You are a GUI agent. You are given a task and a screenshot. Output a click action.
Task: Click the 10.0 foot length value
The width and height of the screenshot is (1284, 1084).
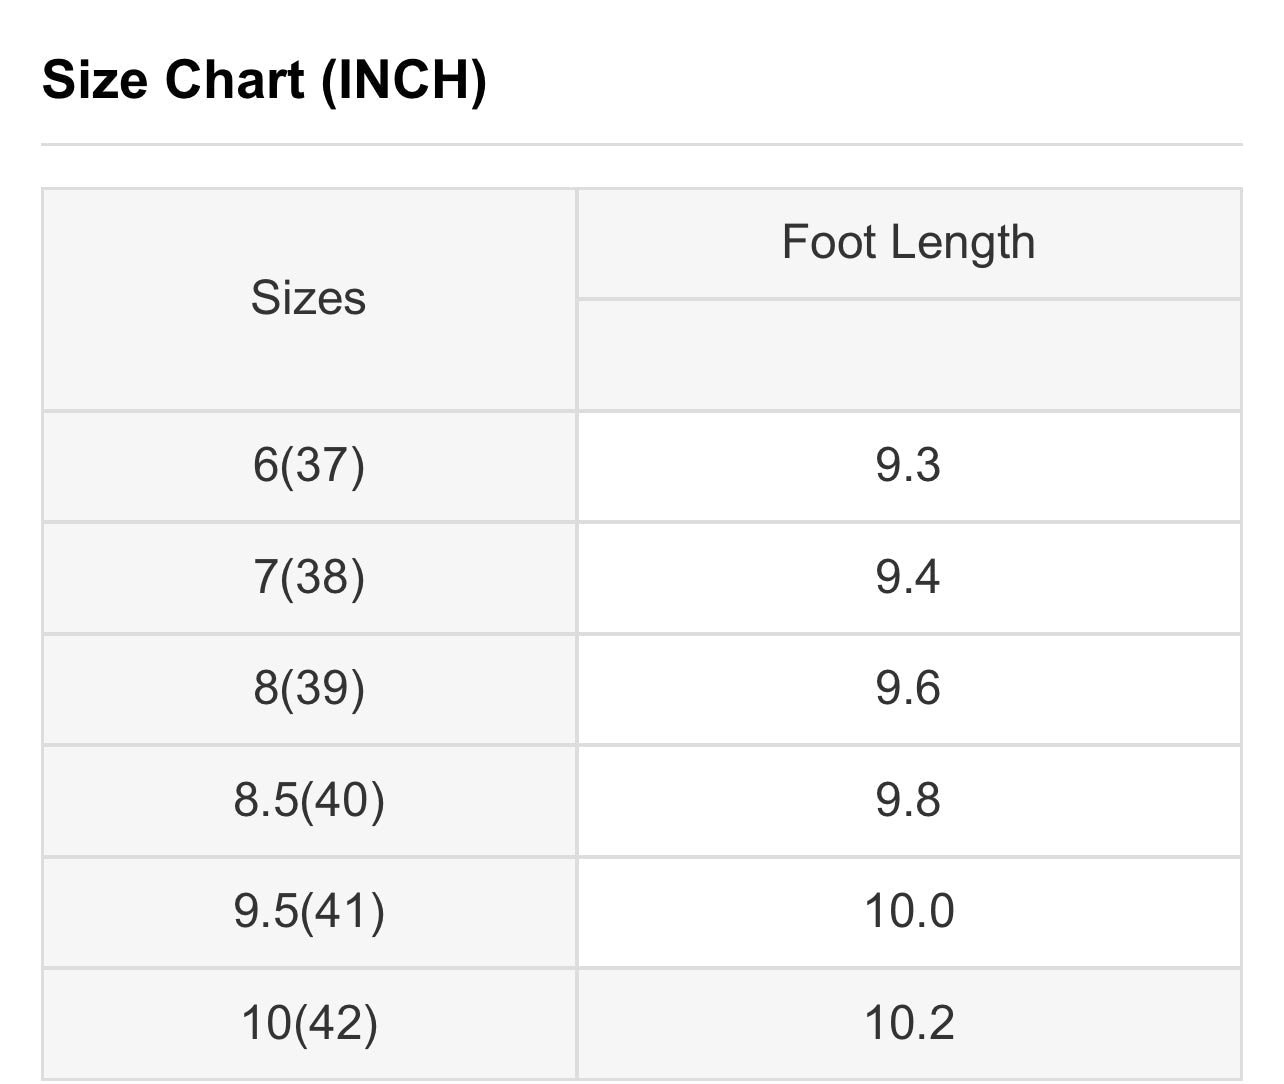pos(908,911)
